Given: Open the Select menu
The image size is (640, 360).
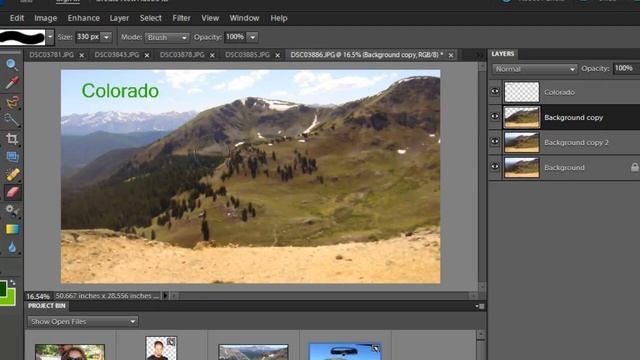Looking at the screenshot, I should pyautogui.click(x=150, y=18).
